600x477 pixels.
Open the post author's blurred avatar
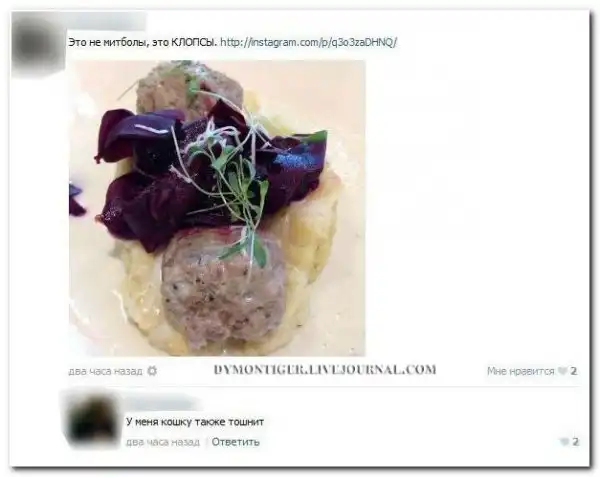[38, 46]
